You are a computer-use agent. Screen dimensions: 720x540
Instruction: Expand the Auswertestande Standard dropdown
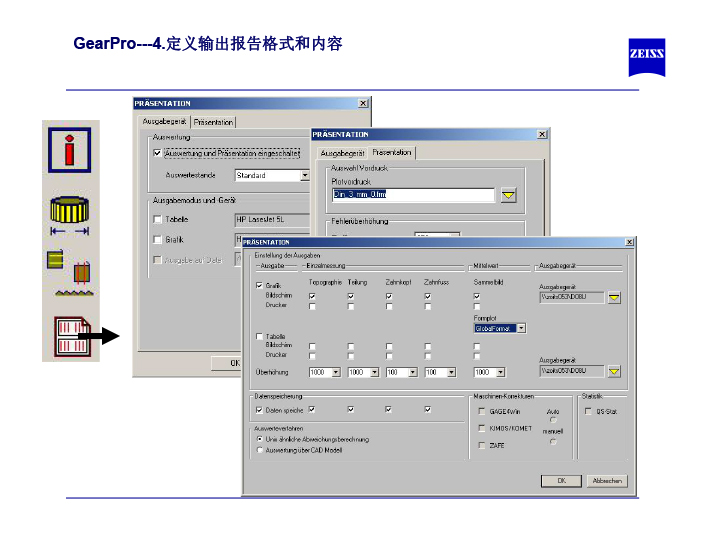tap(305, 175)
